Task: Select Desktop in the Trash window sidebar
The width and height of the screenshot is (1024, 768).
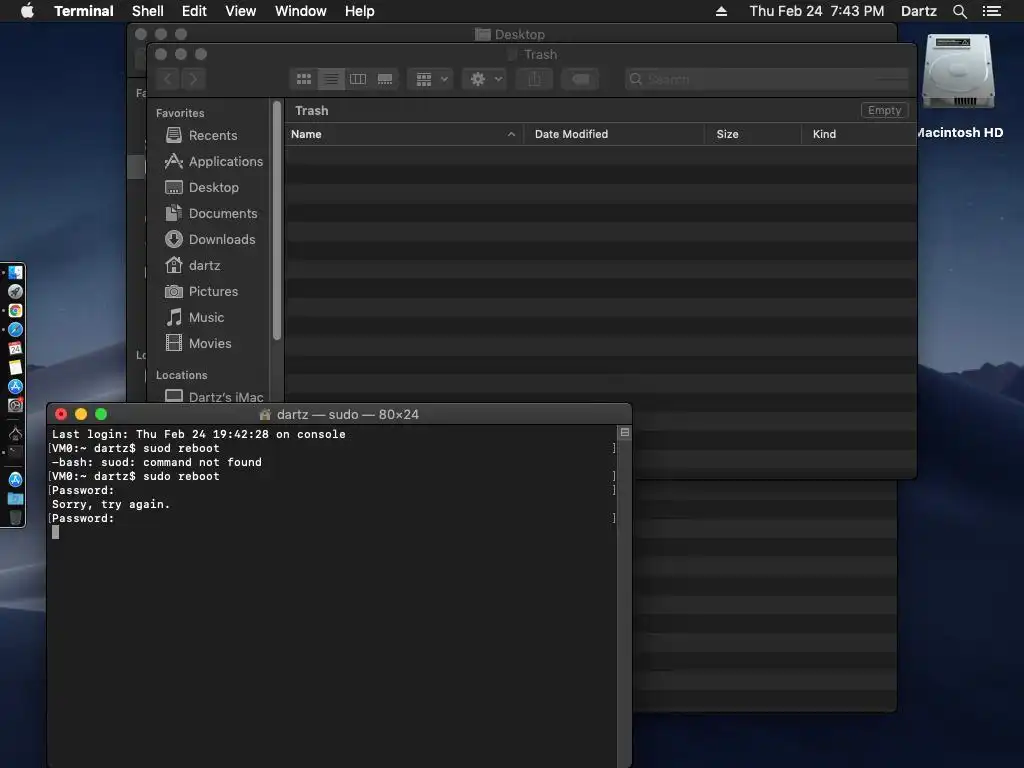Action: (202, 187)
